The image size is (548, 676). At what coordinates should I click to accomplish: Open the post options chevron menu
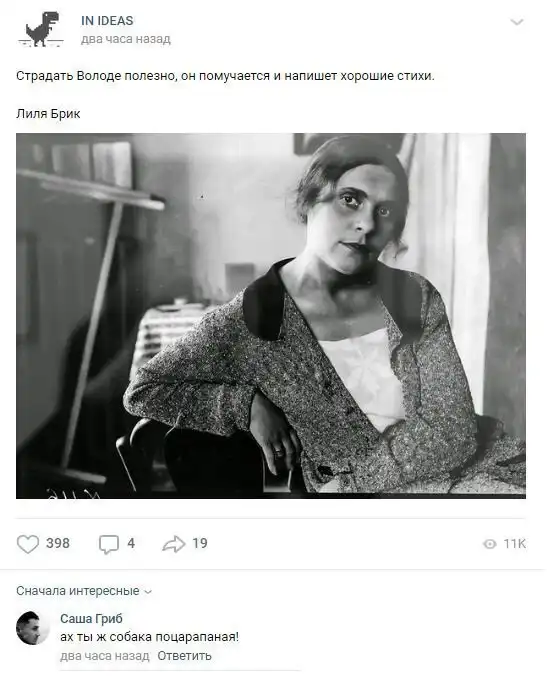pyautogui.click(x=517, y=22)
